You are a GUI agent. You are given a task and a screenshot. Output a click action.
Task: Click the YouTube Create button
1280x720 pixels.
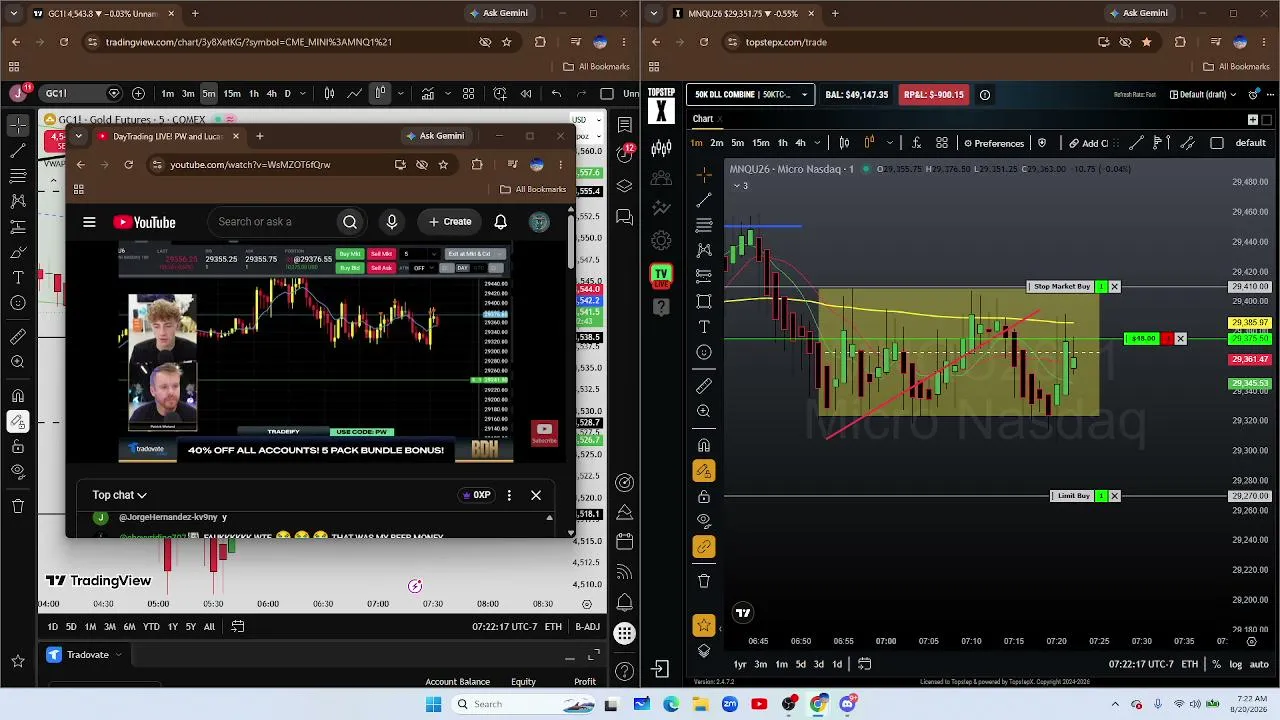(450, 222)
